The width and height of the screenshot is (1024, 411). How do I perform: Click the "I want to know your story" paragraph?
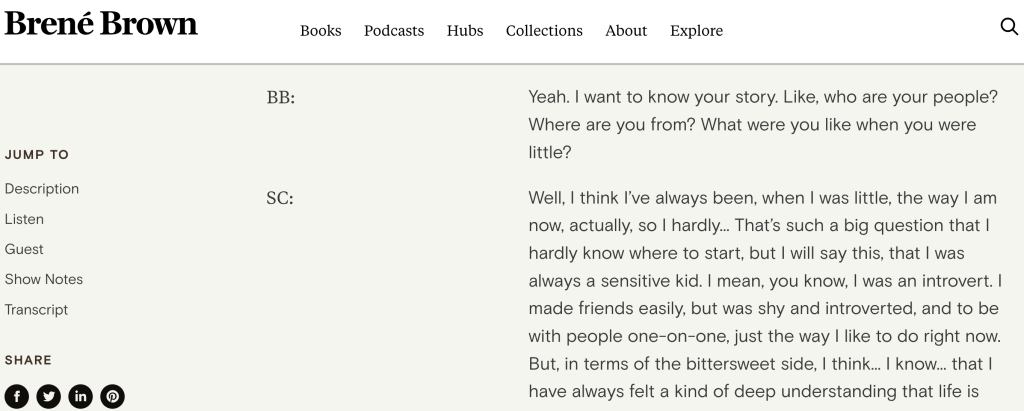point(752,126)
